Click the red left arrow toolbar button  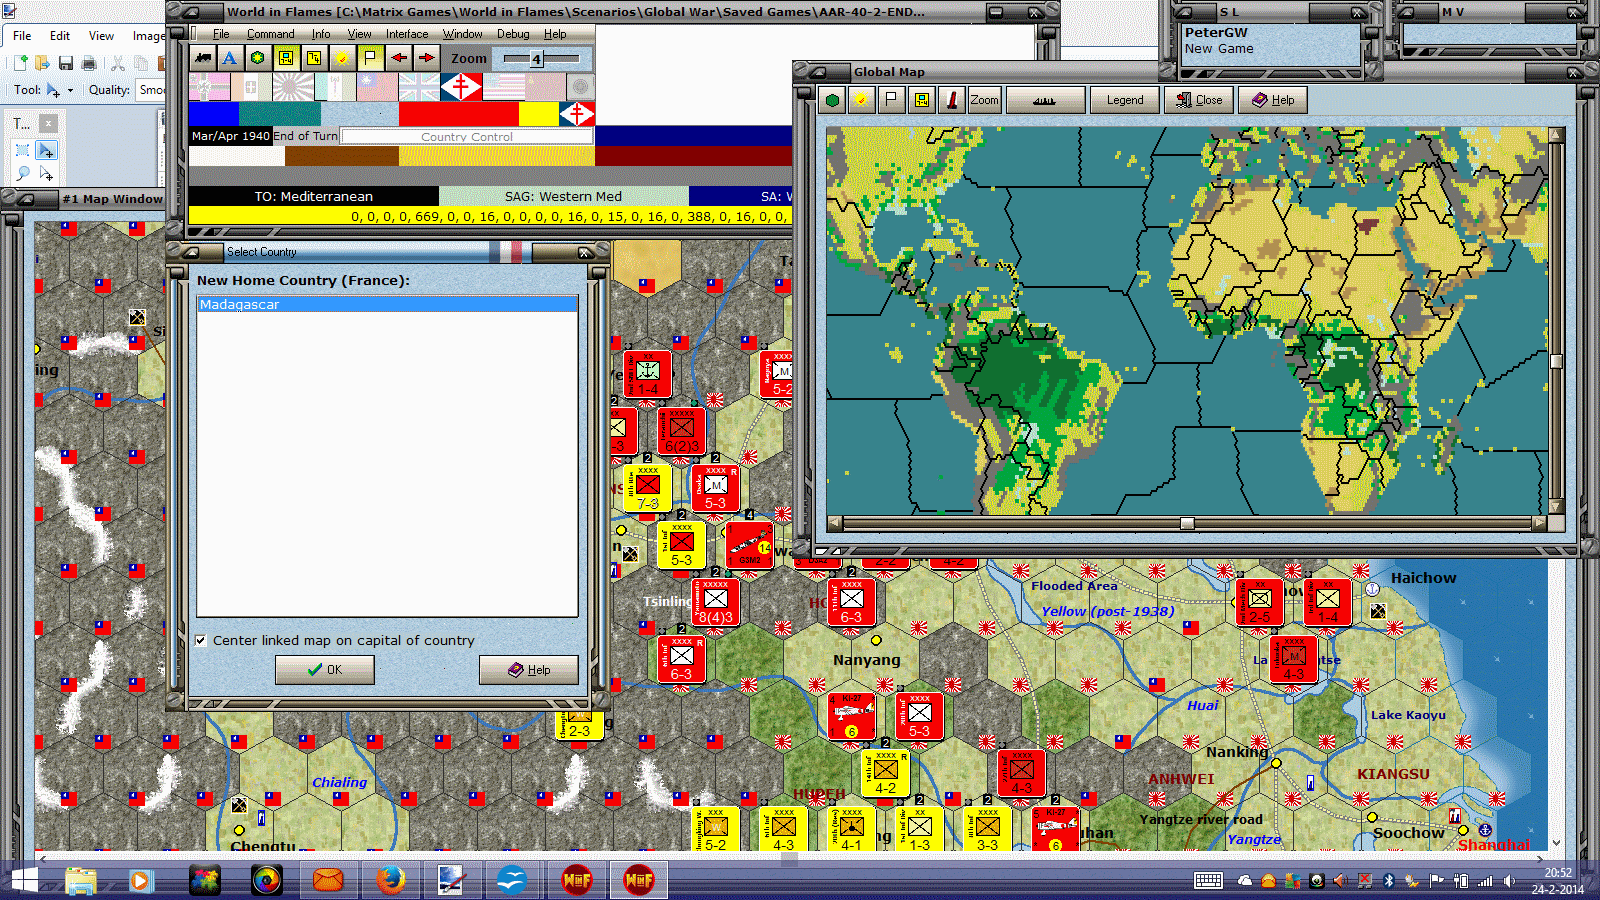tap(398, 58)
